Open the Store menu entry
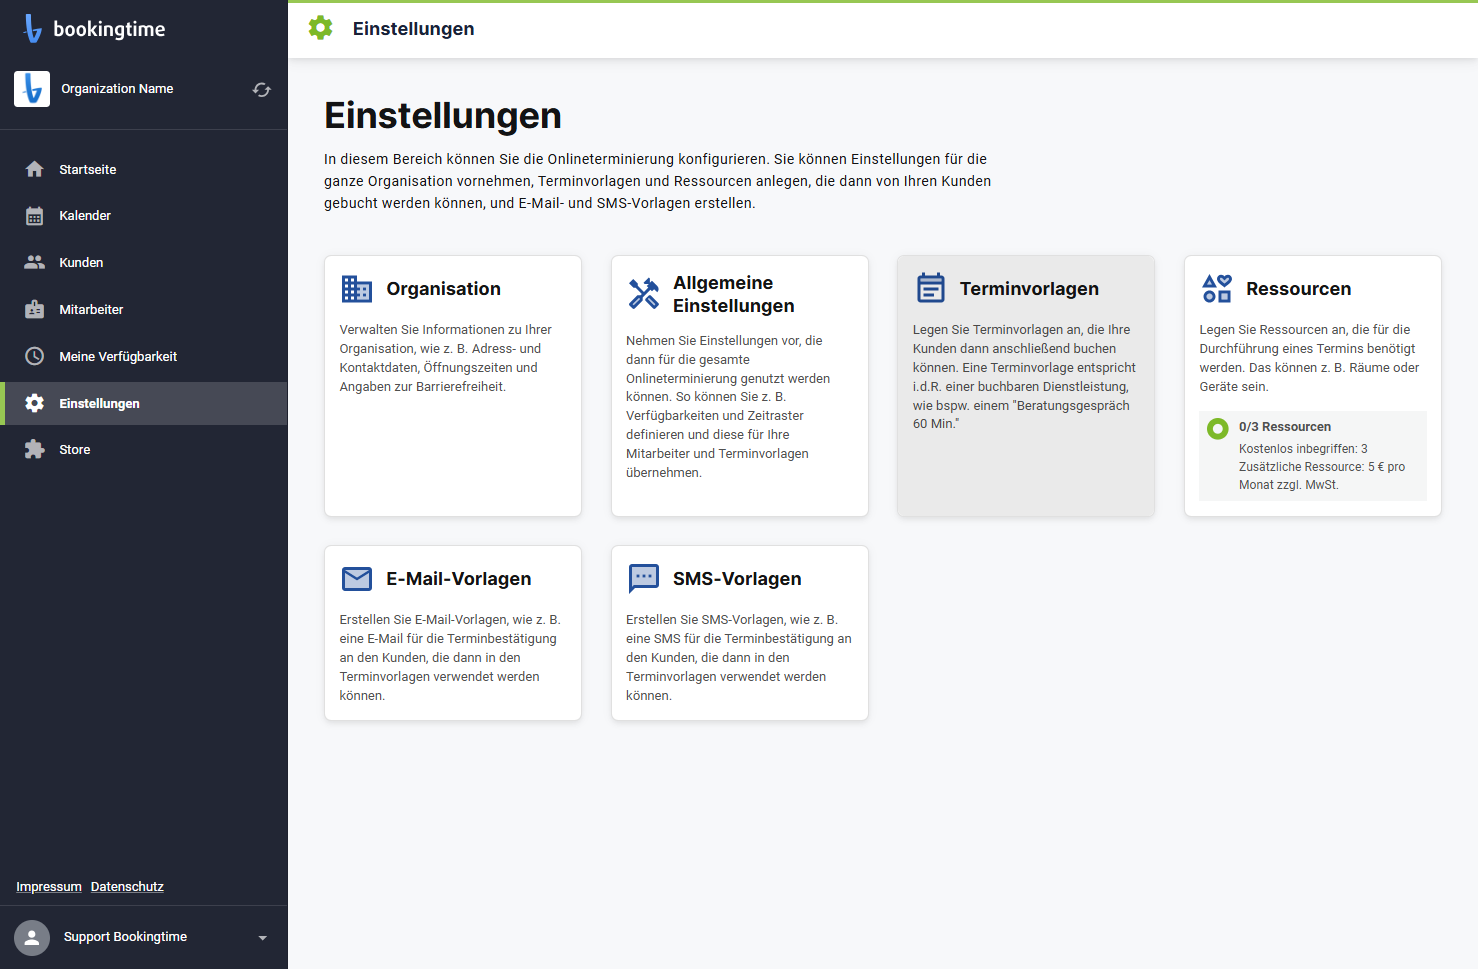 [x=144, y=449]
